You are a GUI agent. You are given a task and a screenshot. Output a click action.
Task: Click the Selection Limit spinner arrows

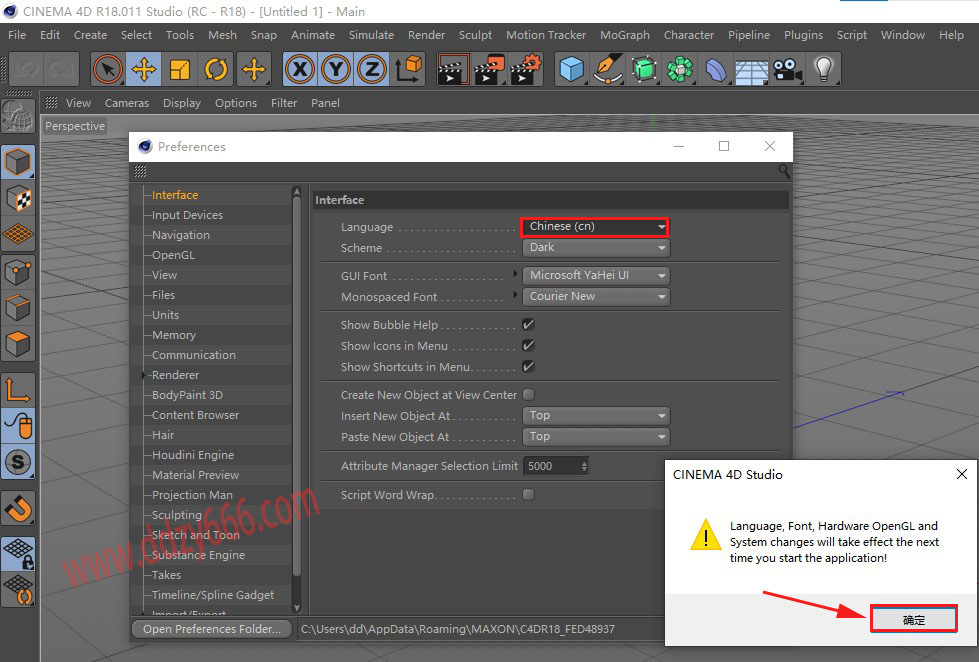click(584, 466)
